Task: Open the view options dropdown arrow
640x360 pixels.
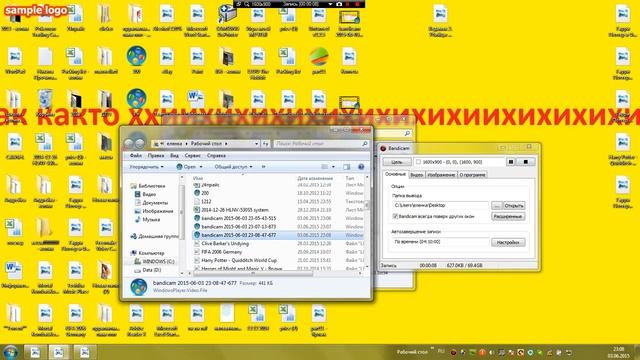Action: point(333,167)
